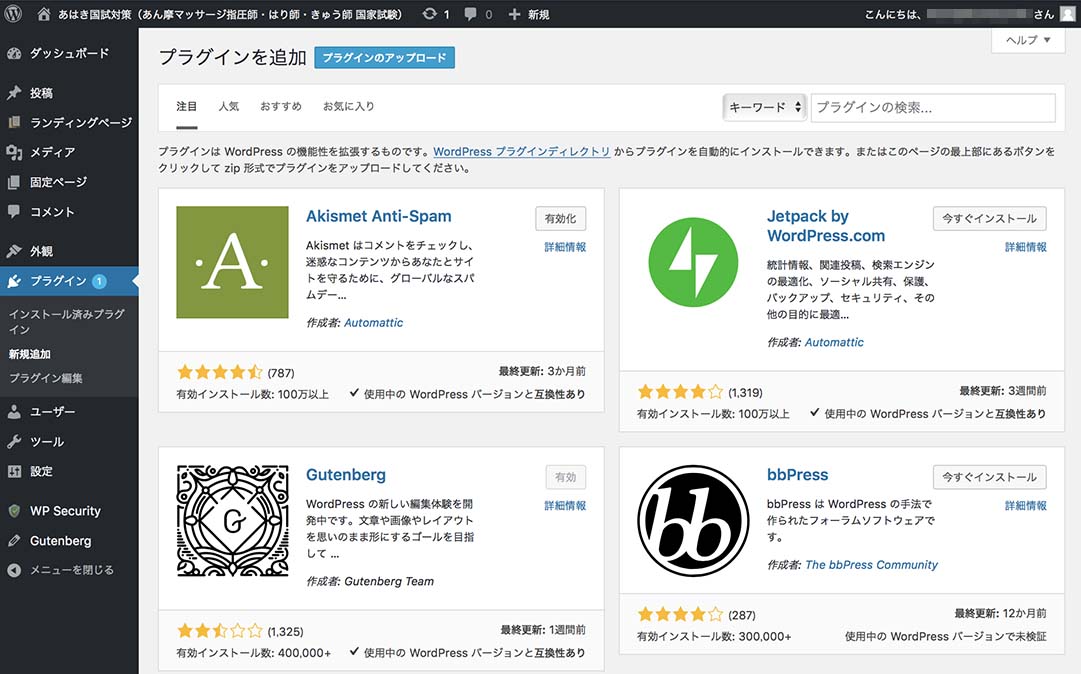Screen dimensions: 1081x674
Task: Open the メディア sidebar menu
Action: click(52, 152)
